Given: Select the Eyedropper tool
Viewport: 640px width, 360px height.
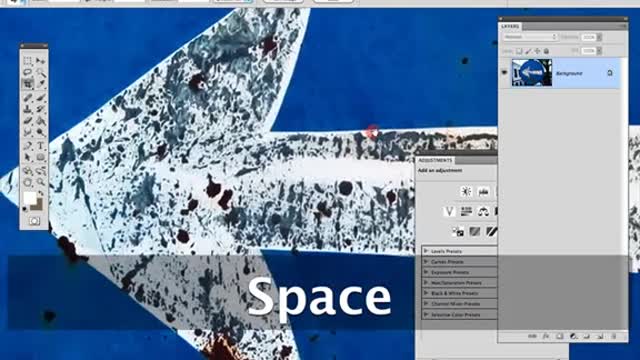Looking at the screenshot, I should [x=40, y=84].
